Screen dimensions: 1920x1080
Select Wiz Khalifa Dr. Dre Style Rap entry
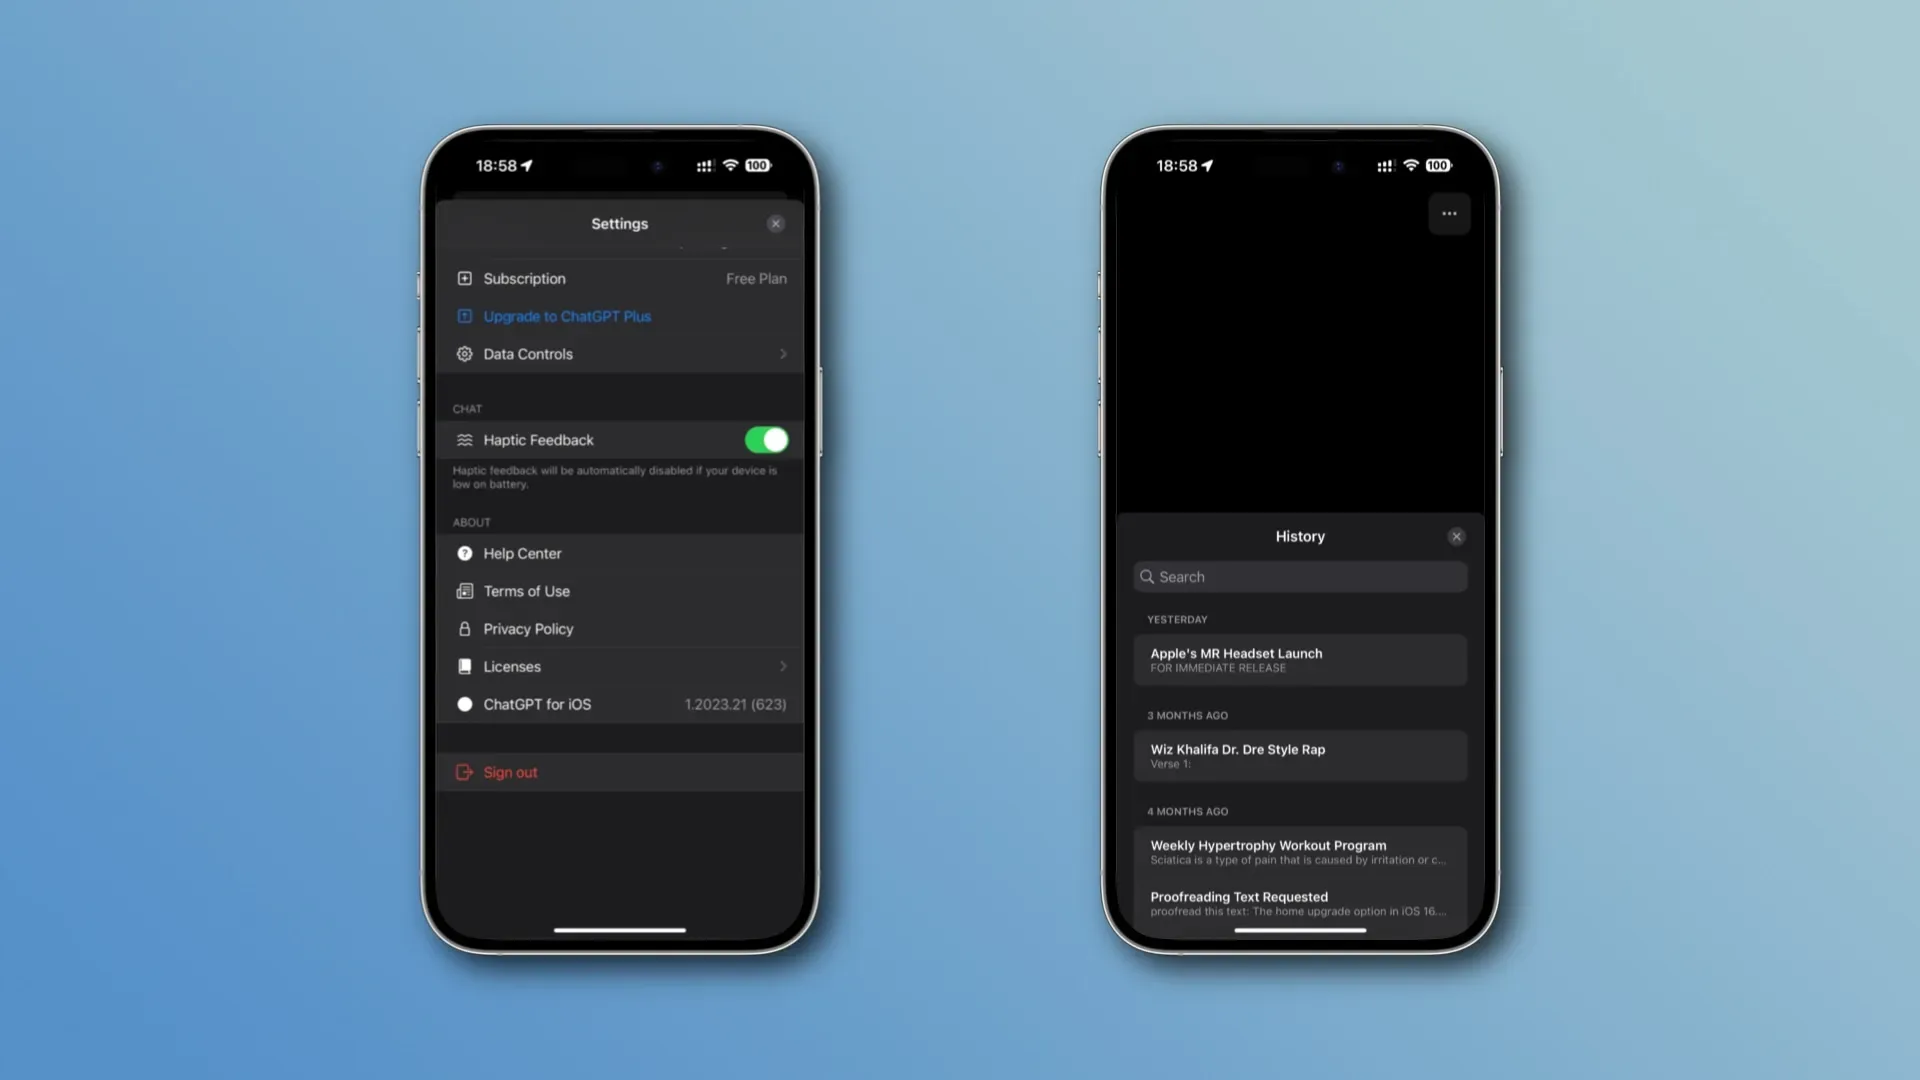pos(1300,754)
